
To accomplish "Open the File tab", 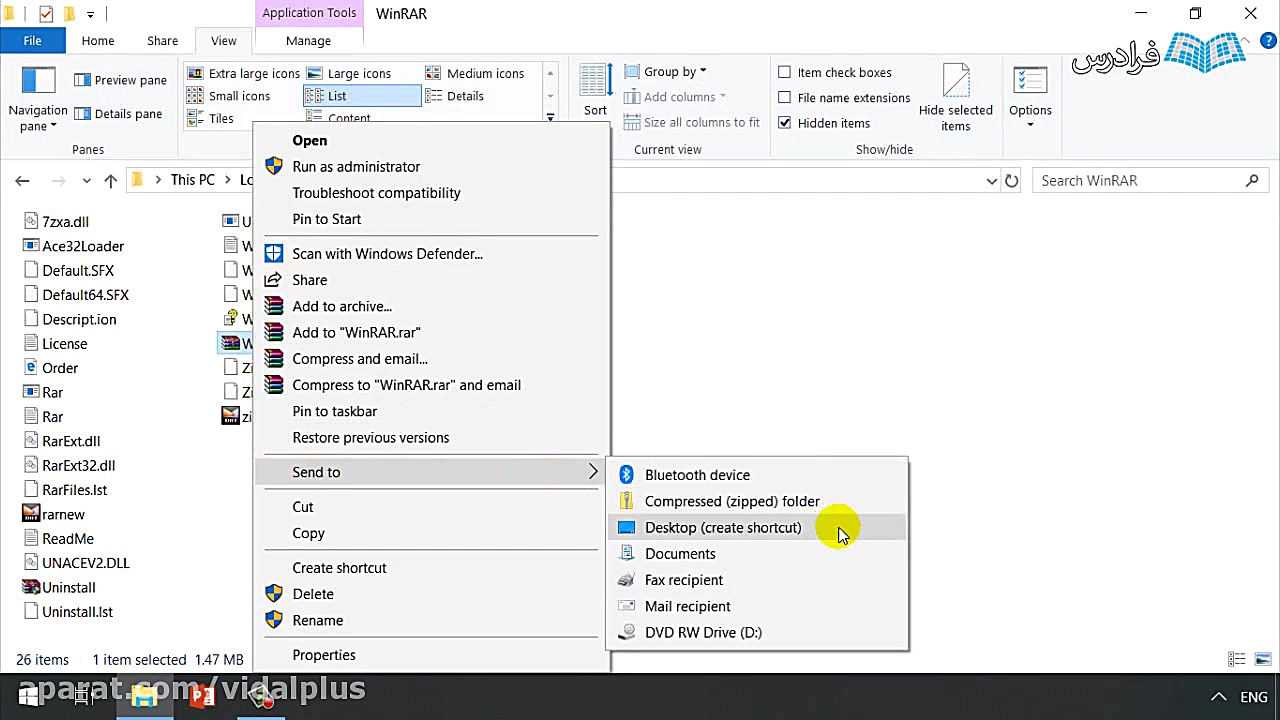I will pyautogui.click(x=32, y=41).
